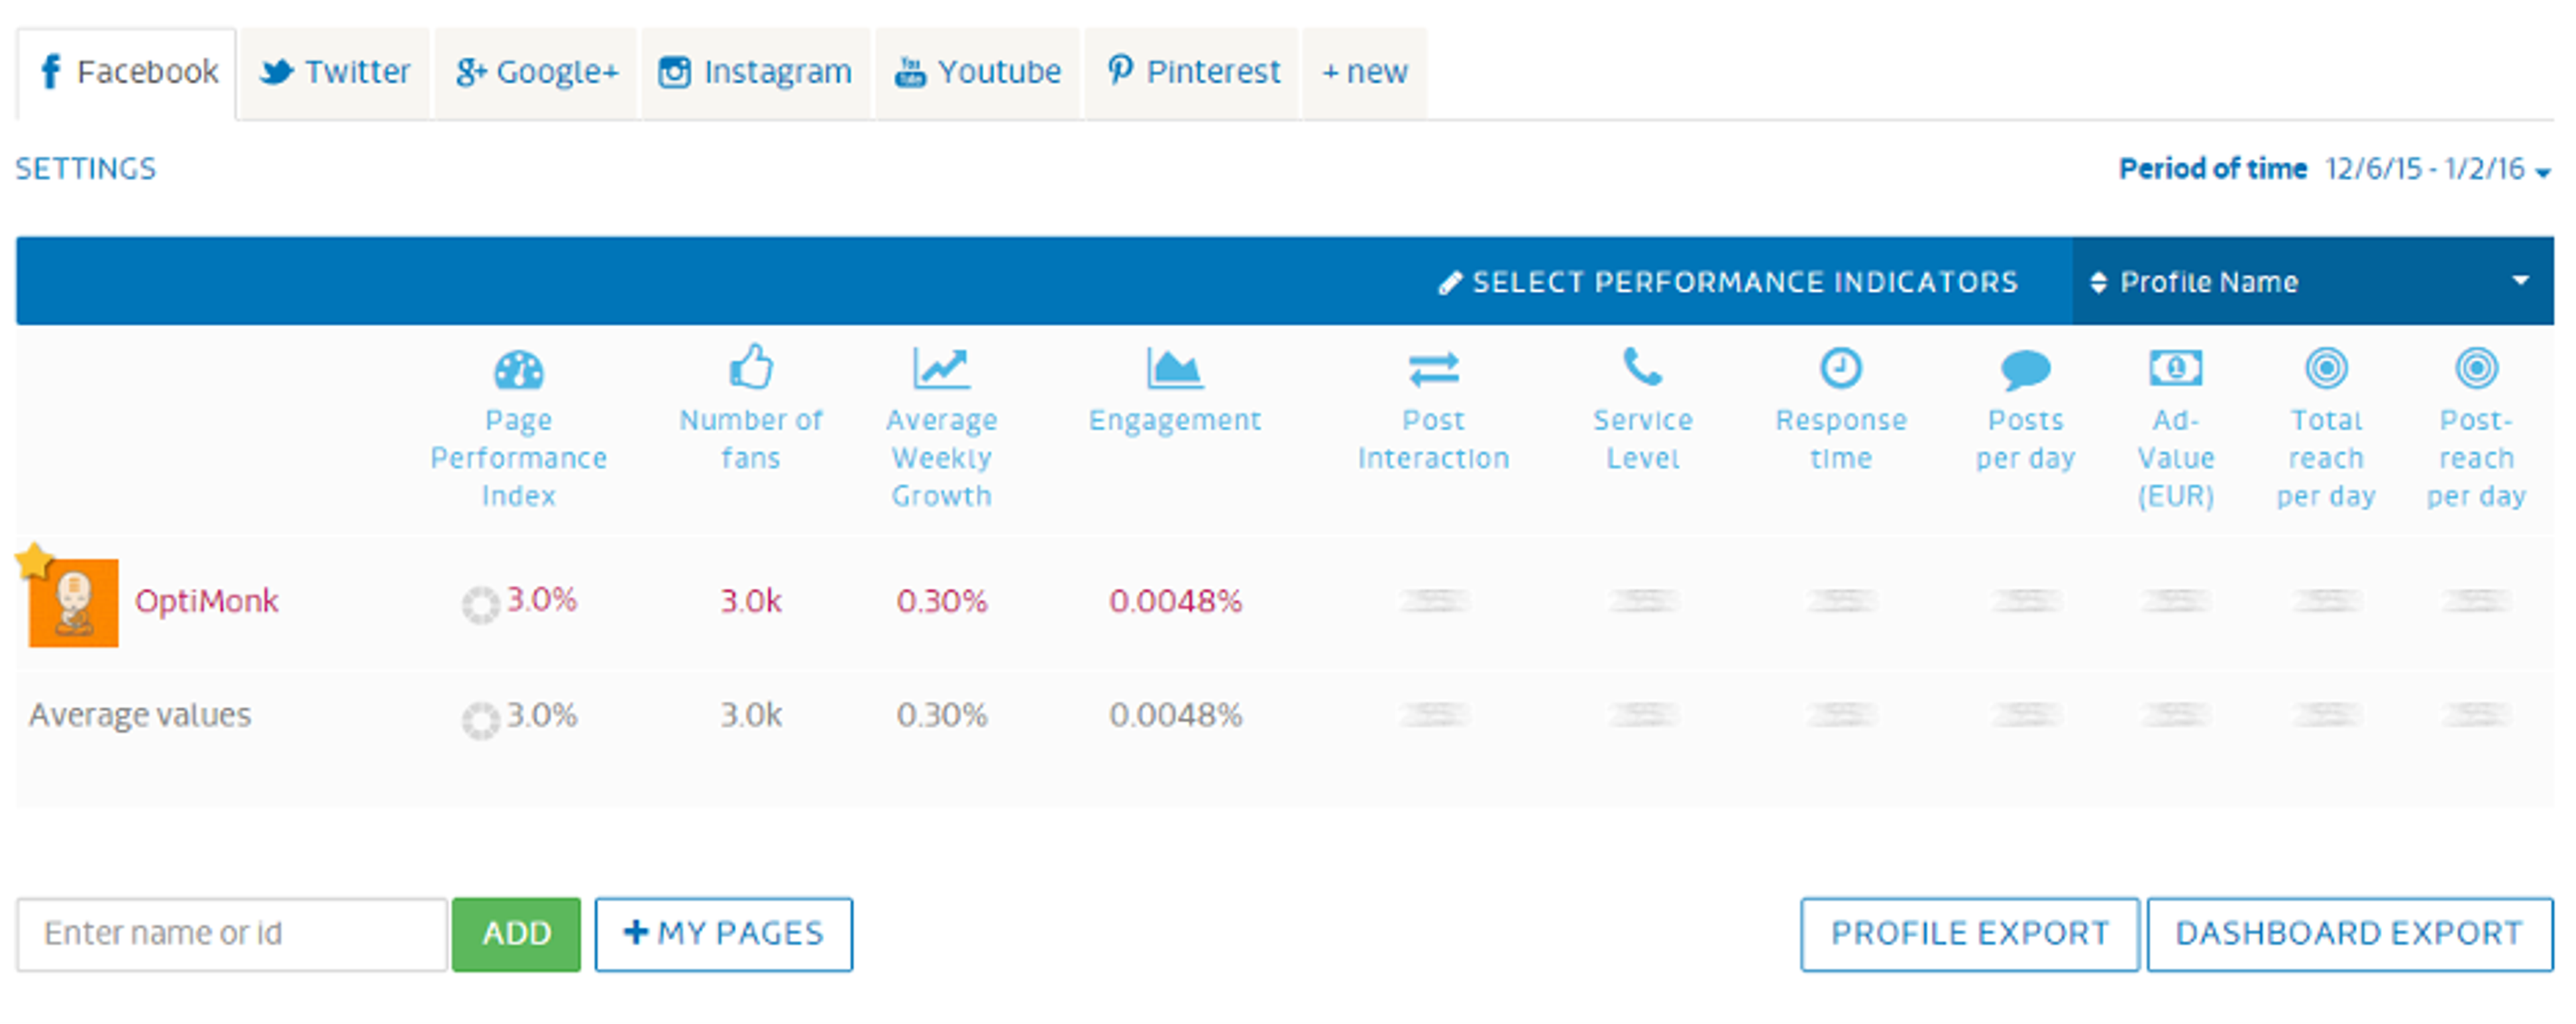Viewport: 2576px width, 1024px height.
Task: Click the Engagement area chart icon
Action: (x=1174, y=368)
